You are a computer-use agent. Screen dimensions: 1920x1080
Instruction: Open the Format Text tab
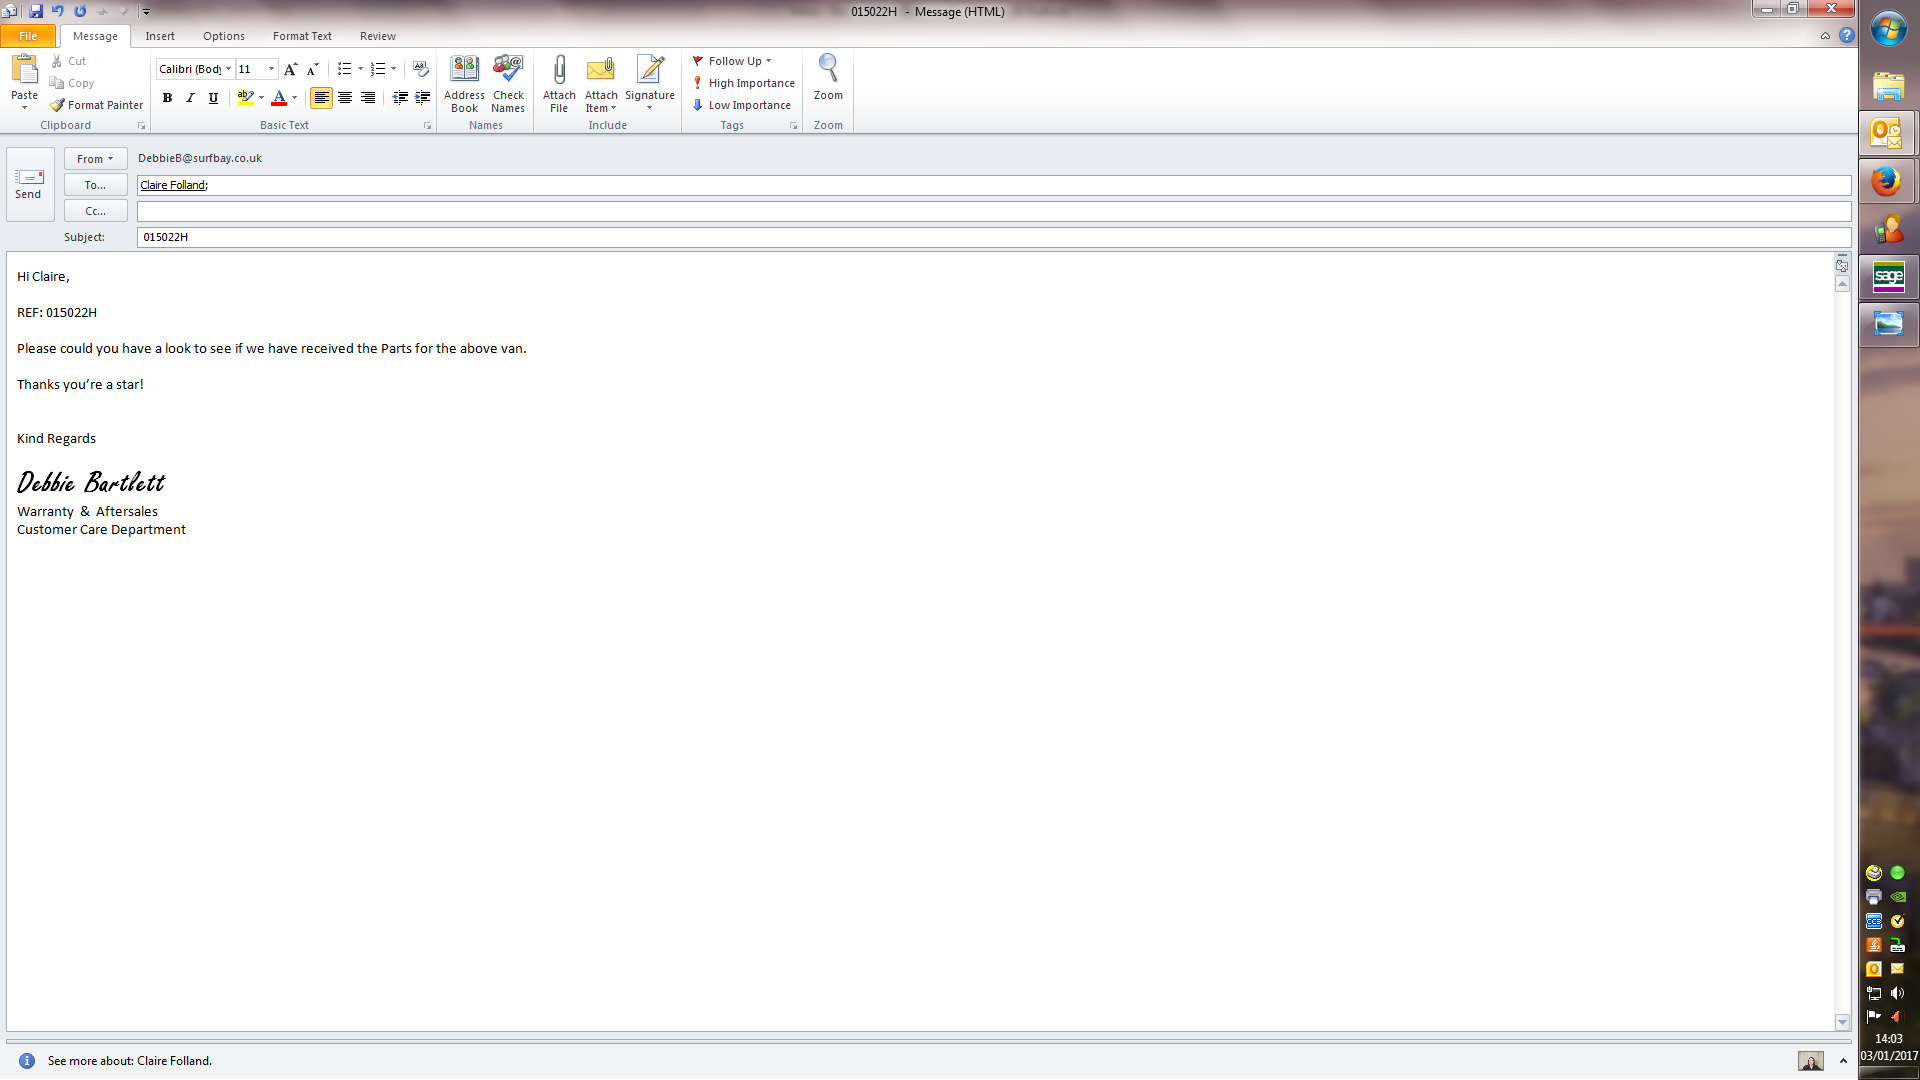point(302,36)
